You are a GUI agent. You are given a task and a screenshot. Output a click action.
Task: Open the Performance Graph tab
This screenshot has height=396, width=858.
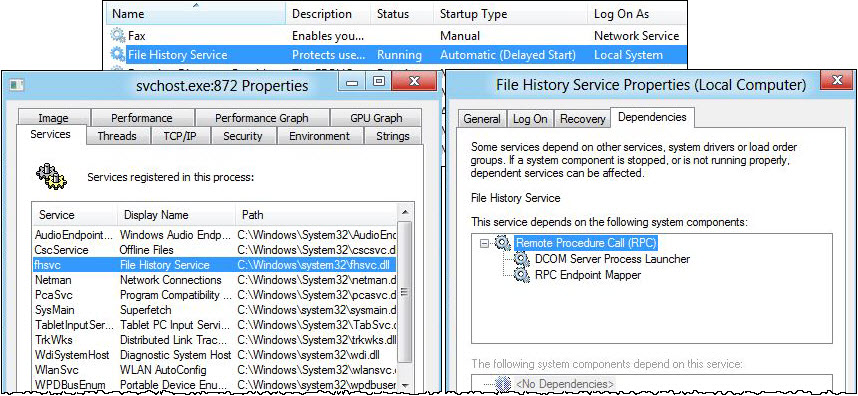[262, 118]
